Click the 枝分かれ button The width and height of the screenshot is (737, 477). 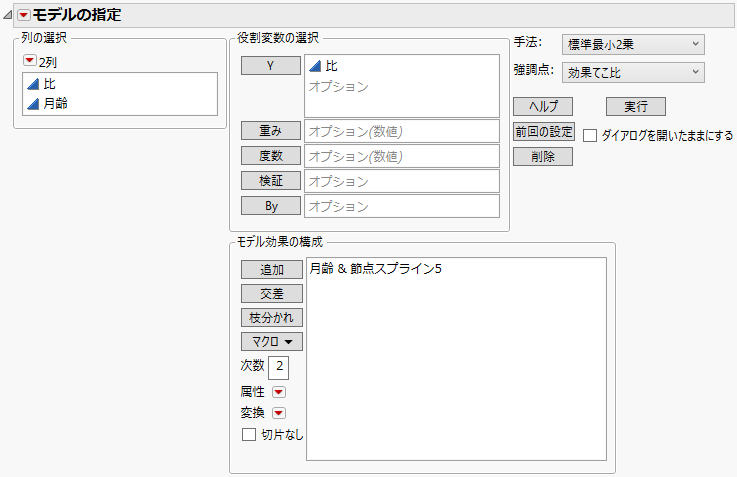(x=272, y=318)
